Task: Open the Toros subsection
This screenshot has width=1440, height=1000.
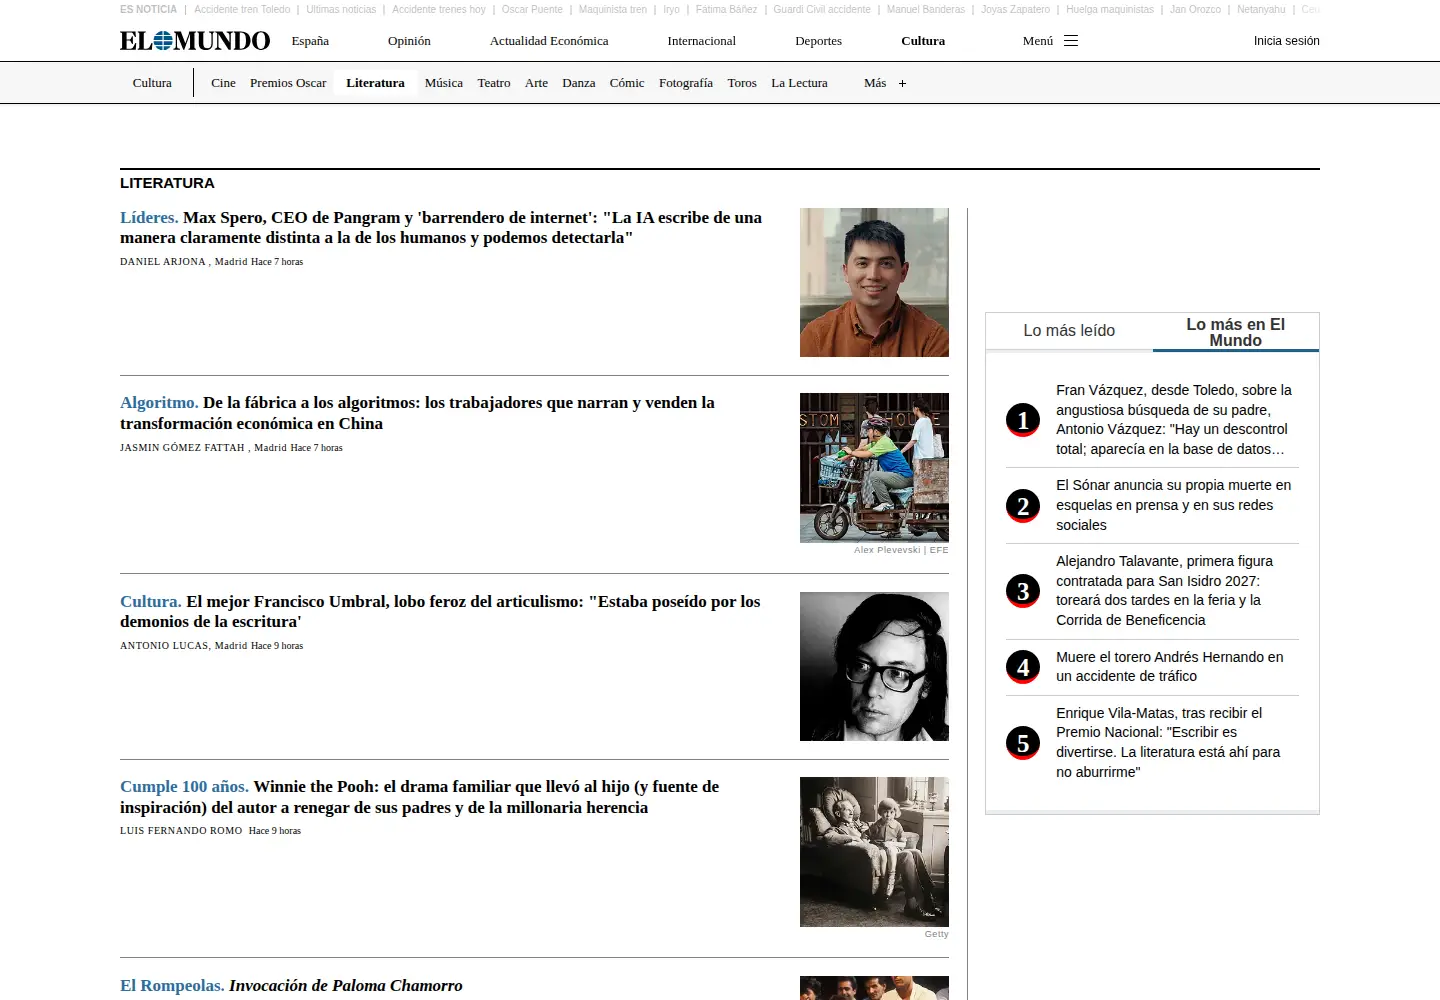Action: (742, 83)
